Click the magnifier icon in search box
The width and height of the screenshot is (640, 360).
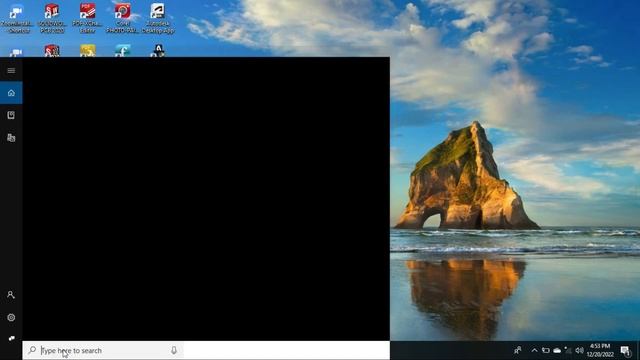32,350
